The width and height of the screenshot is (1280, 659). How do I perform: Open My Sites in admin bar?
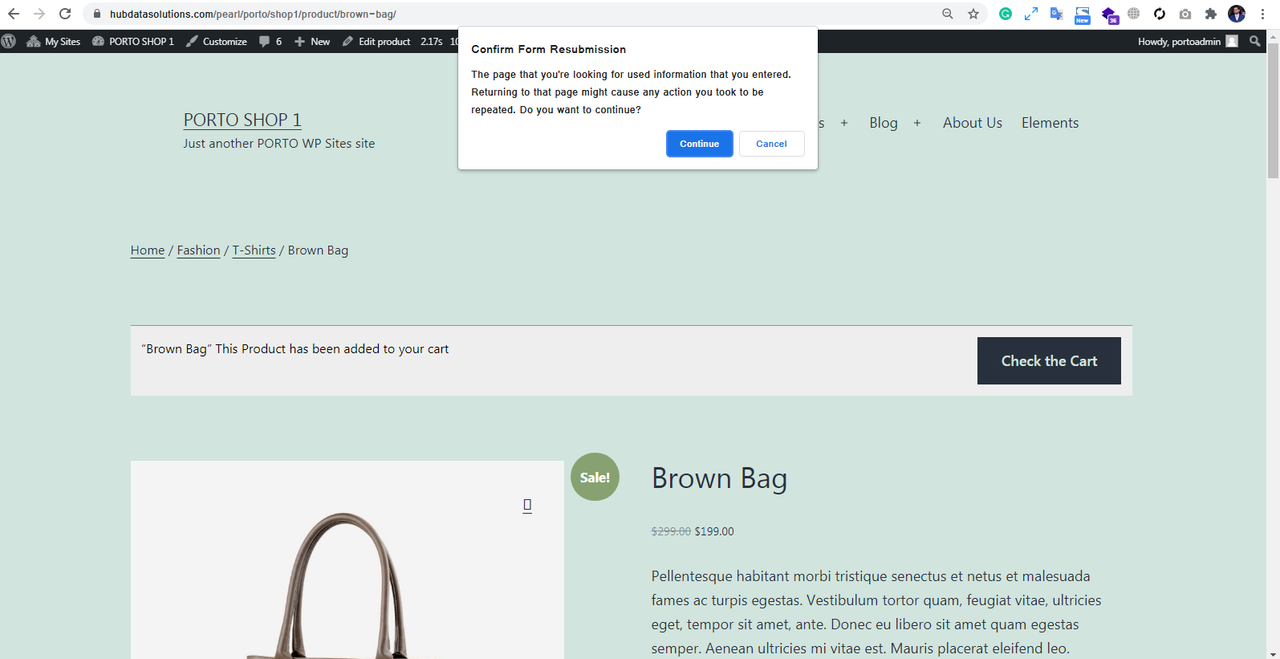[x=53, y=41]
